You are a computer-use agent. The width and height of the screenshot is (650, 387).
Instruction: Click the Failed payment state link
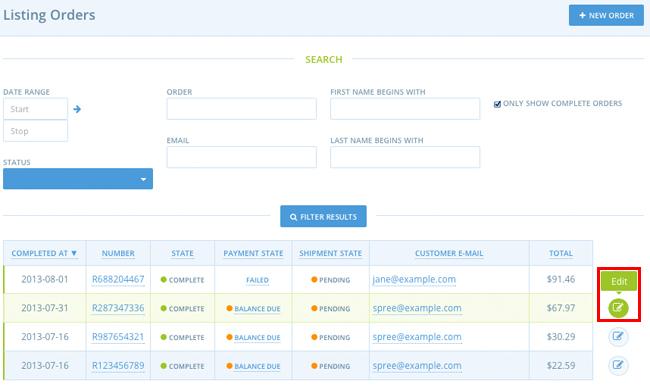click(x=257, y=280)
